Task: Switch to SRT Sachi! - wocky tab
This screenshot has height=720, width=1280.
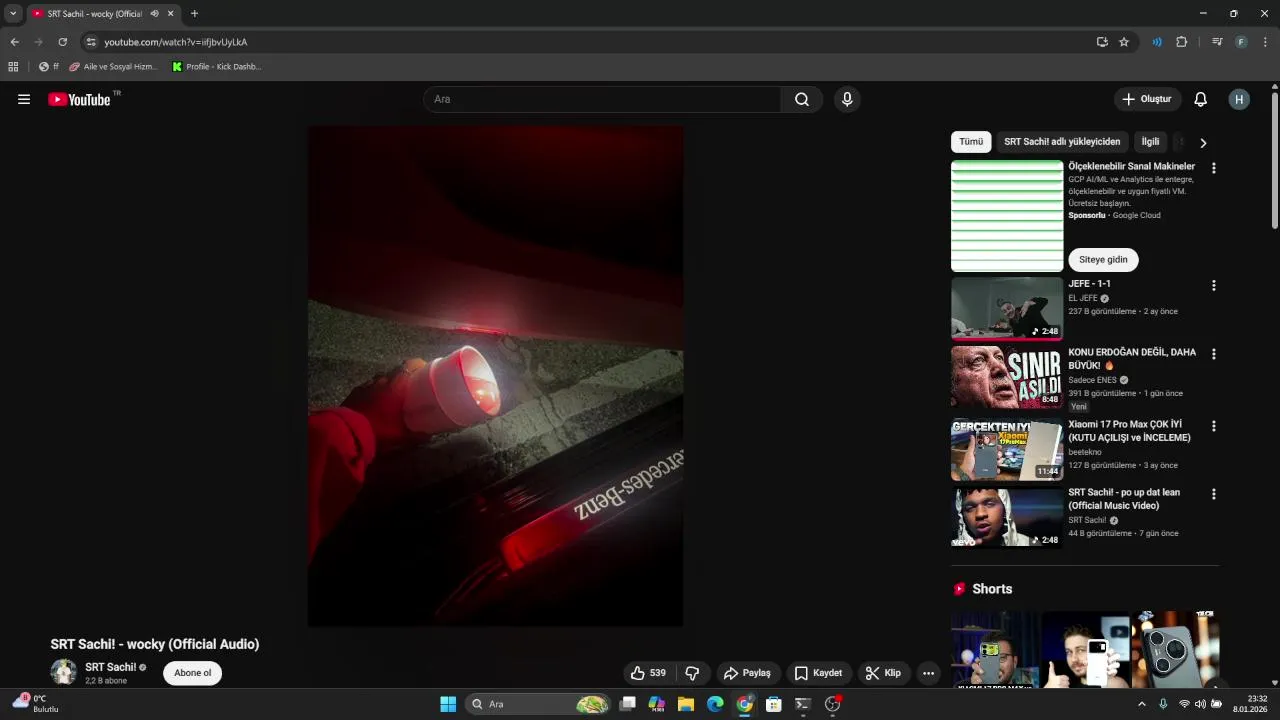Action: [95, 14]
